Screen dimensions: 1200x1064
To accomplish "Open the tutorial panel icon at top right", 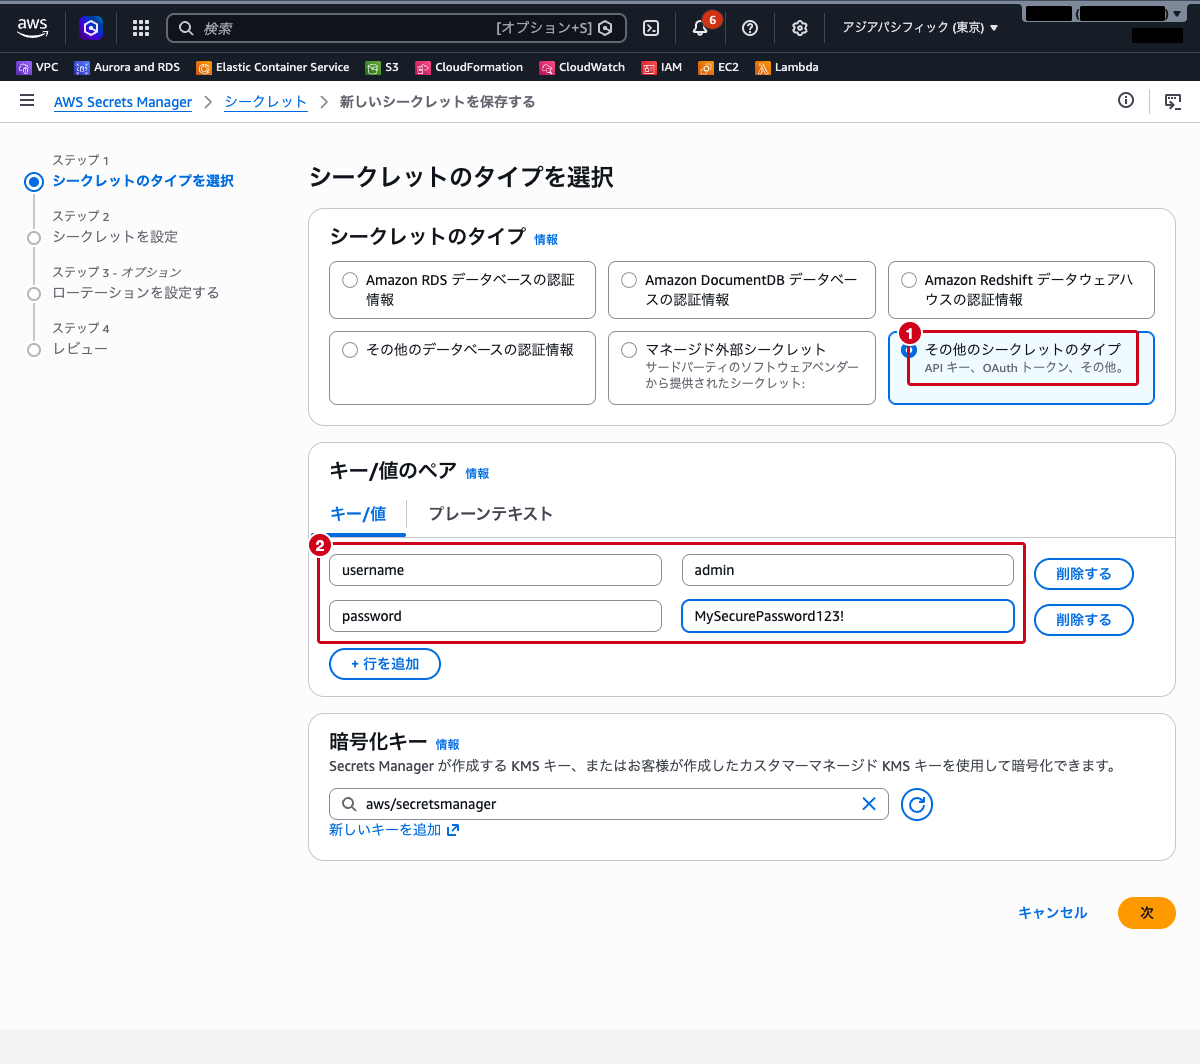I will point(1173,101).
